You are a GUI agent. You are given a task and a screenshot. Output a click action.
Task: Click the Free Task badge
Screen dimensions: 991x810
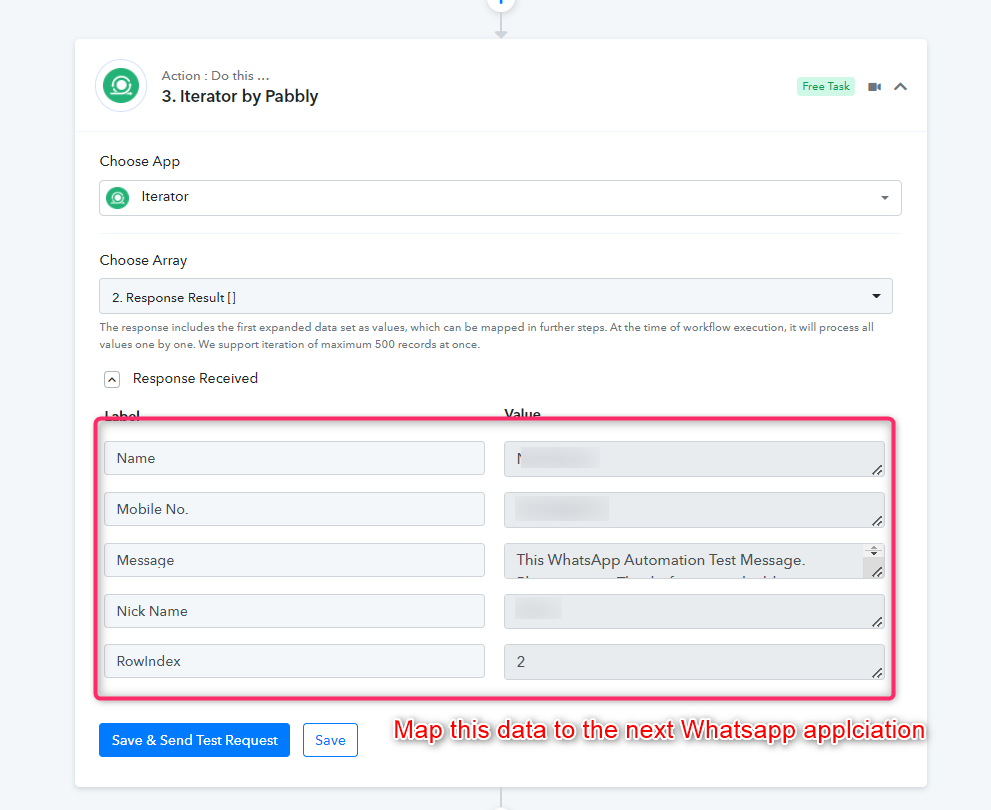pyautogui.click(x=826, y=87)
